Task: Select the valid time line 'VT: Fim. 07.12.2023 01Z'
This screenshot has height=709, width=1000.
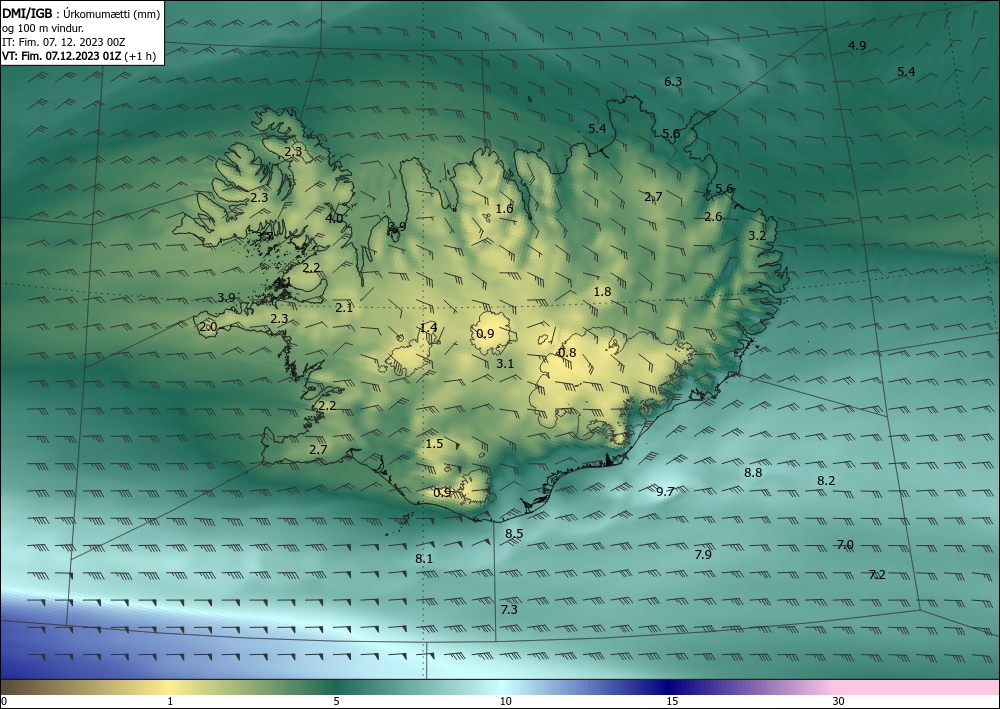Action: tap(61, 56)
